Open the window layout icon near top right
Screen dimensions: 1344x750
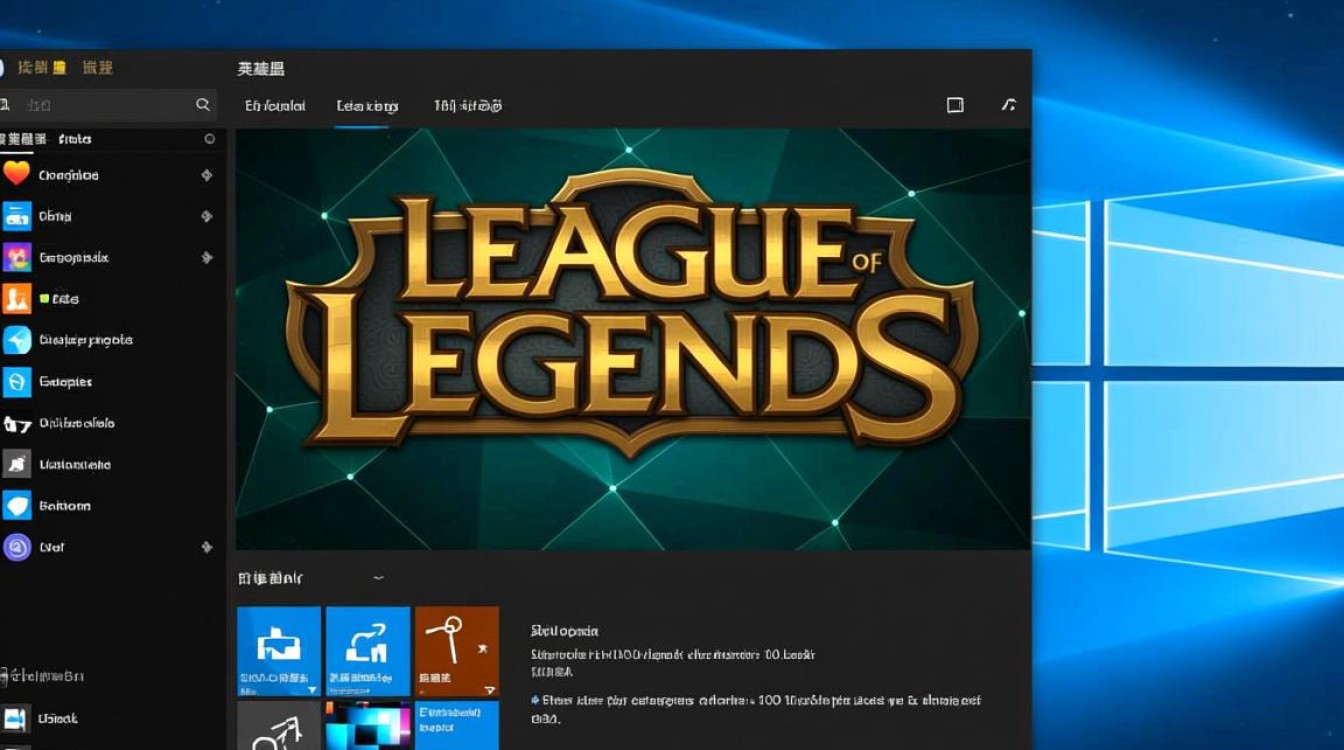[x=956, y=104]
